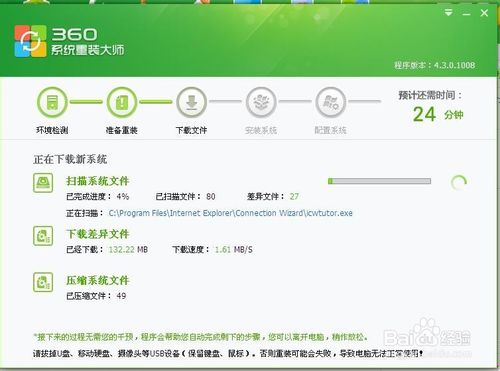Click the estimated 24 分钟 remaining time

click(438, 114)
